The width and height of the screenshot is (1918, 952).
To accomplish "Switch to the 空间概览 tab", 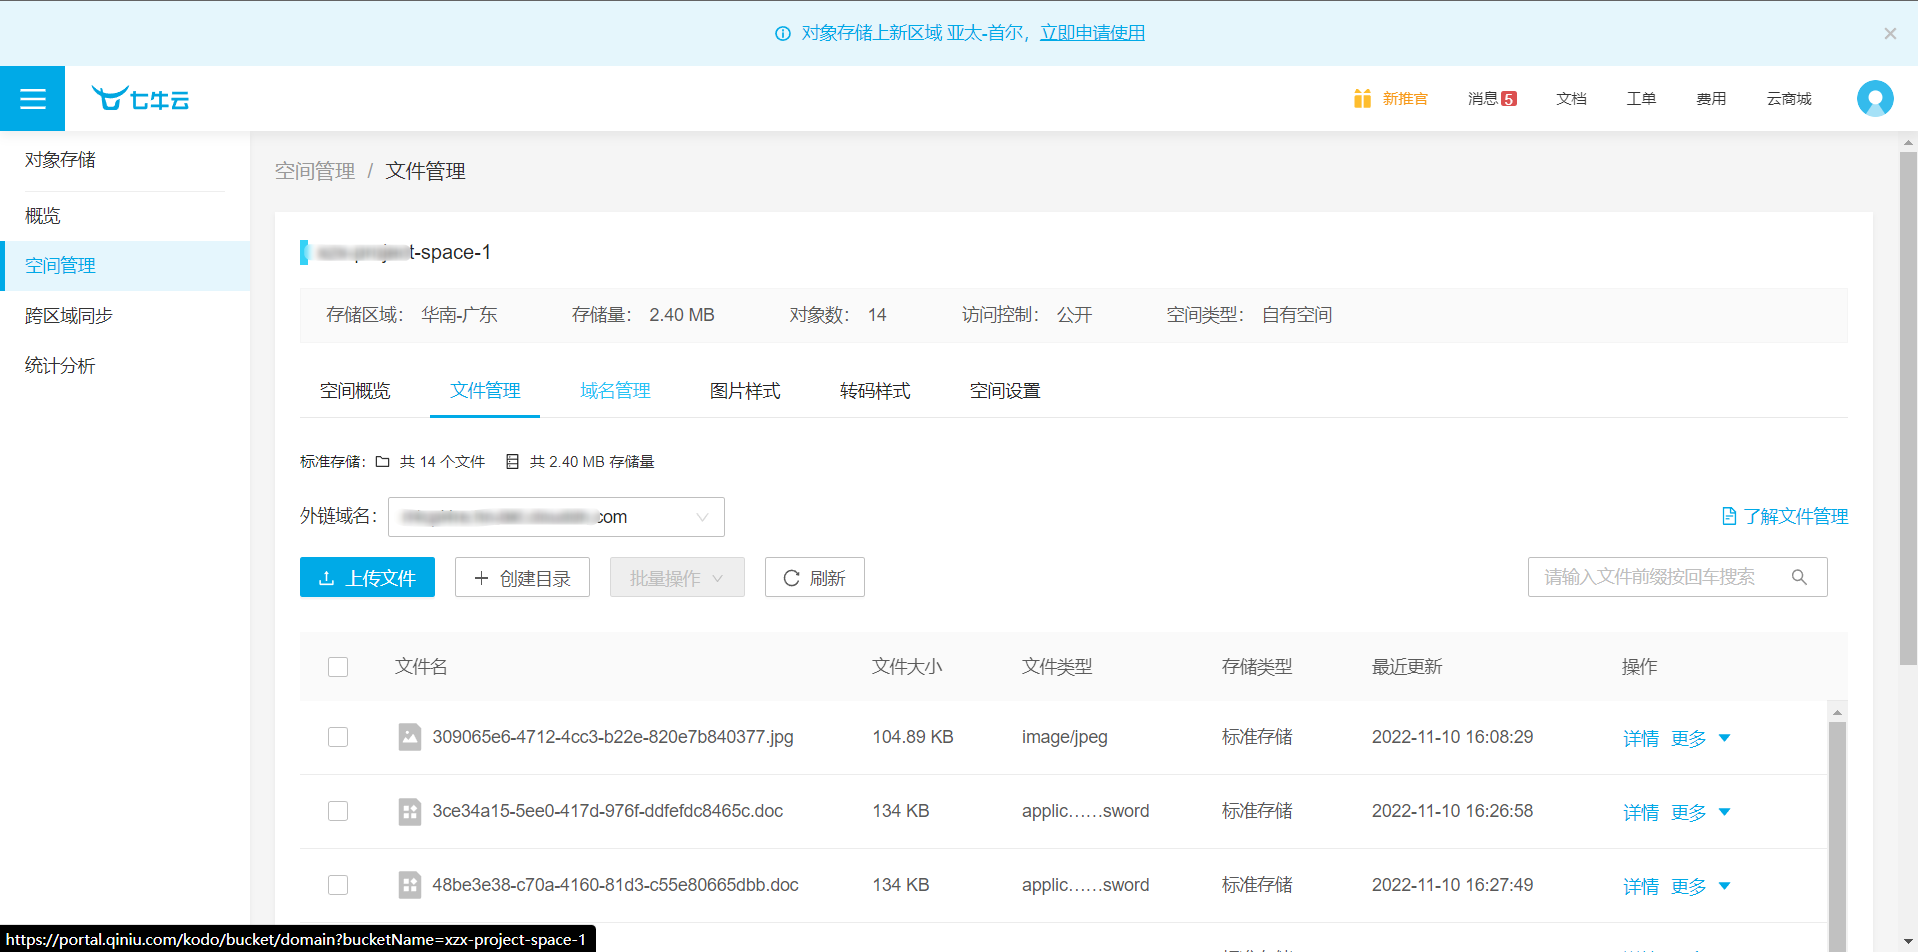I will (x=355, y=391).
